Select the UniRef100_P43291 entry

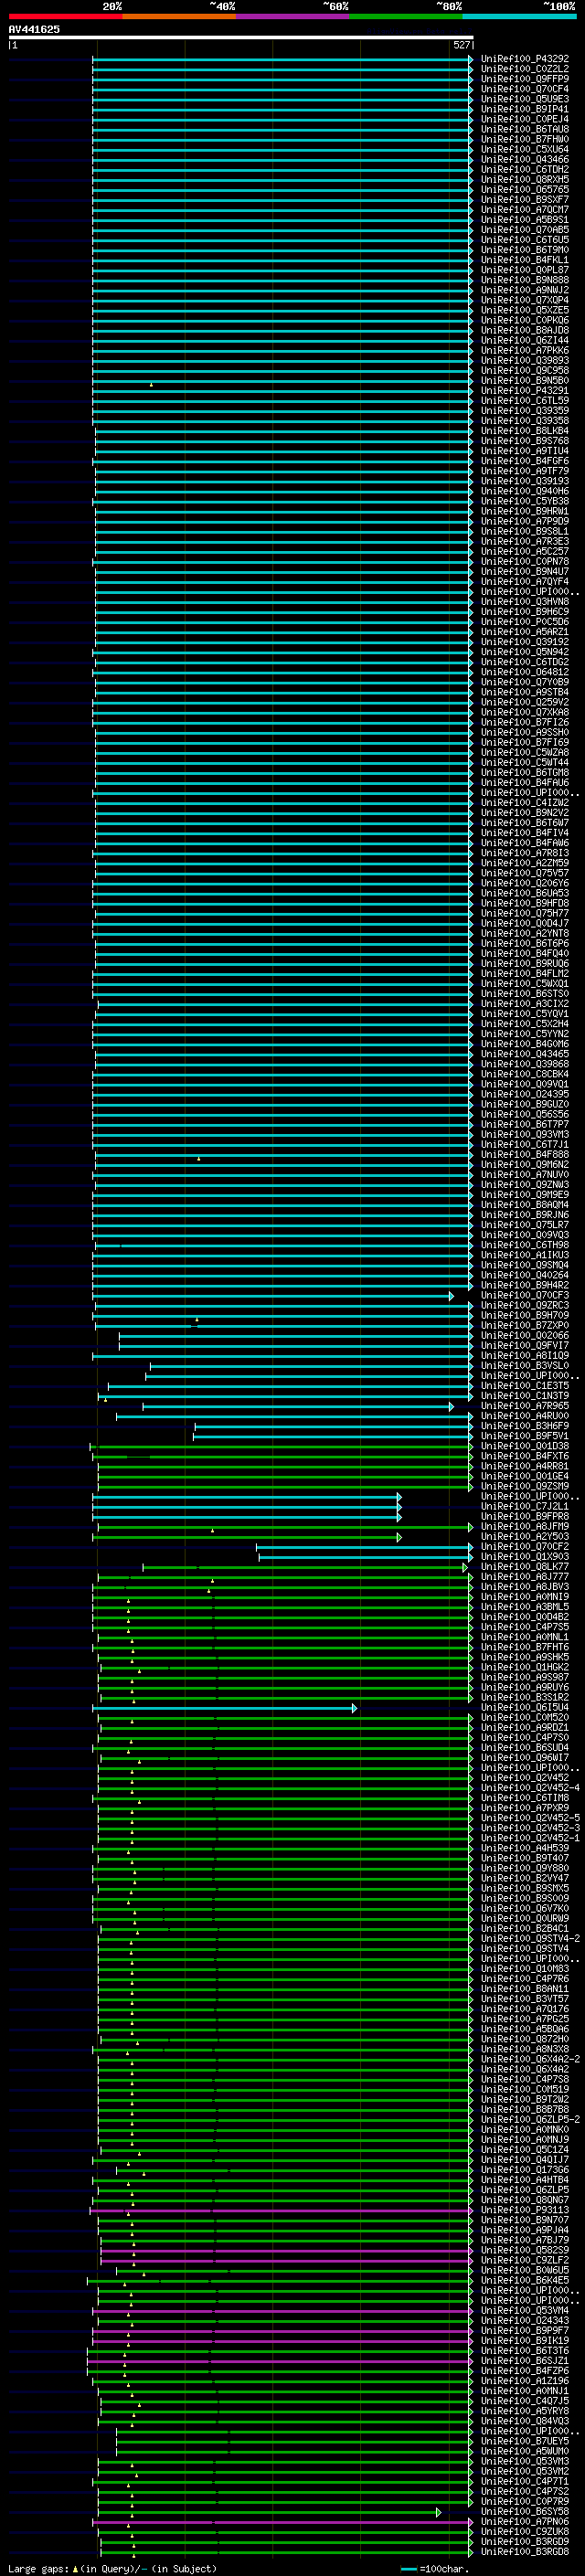click(524, 391)
